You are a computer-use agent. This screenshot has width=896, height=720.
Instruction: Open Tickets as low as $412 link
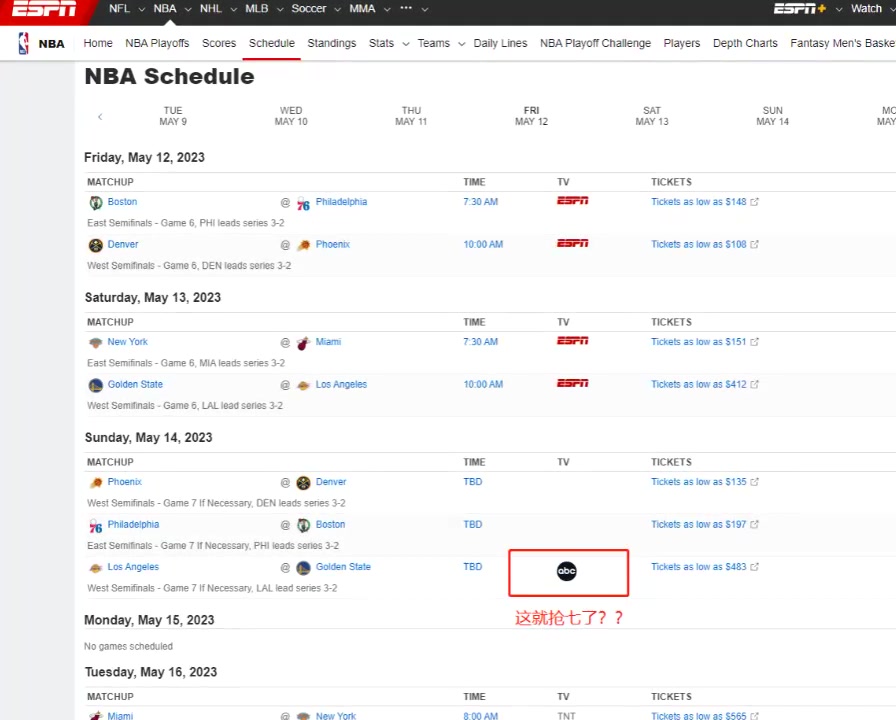pos(698,385)
